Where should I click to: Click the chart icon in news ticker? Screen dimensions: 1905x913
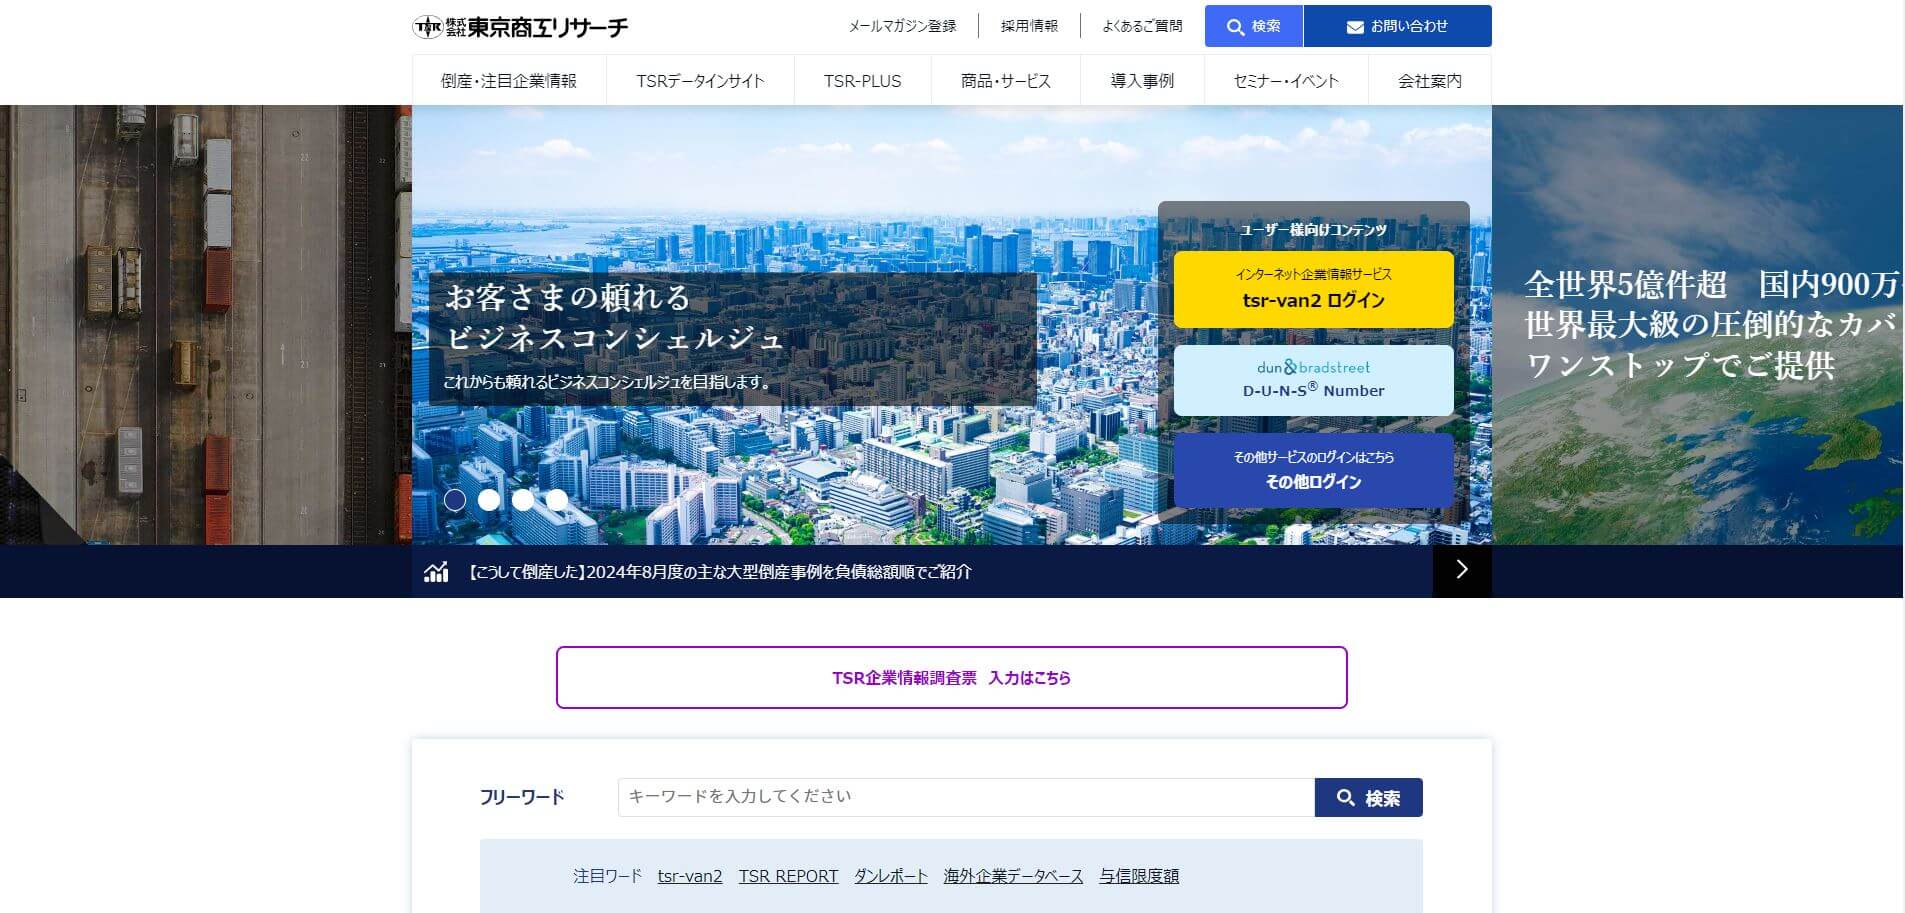436,572
